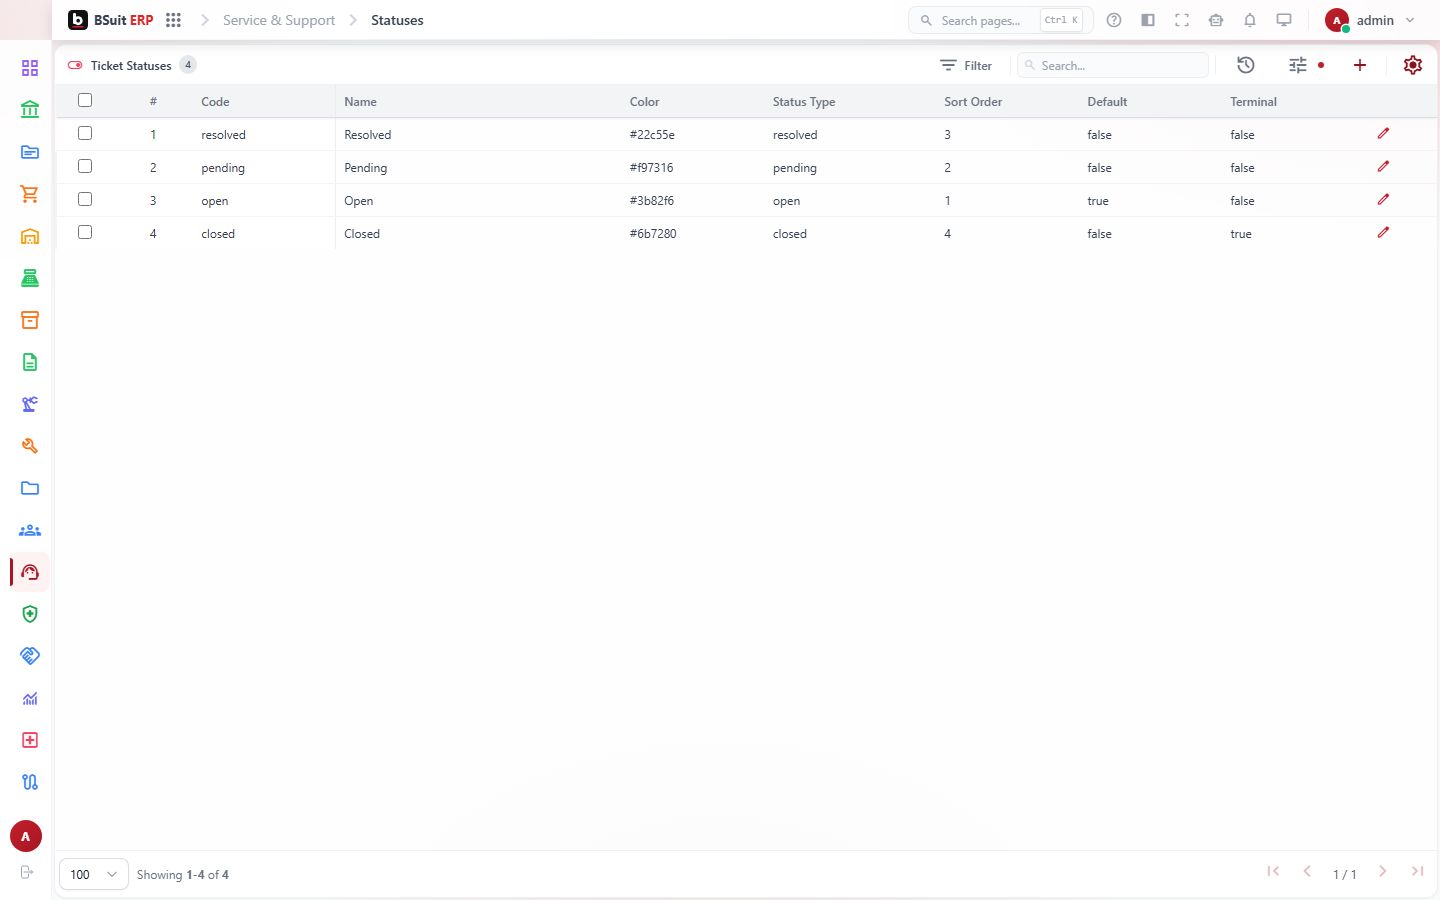
Task: Open the green shield module in sidebar
Action: click(30, 614)
